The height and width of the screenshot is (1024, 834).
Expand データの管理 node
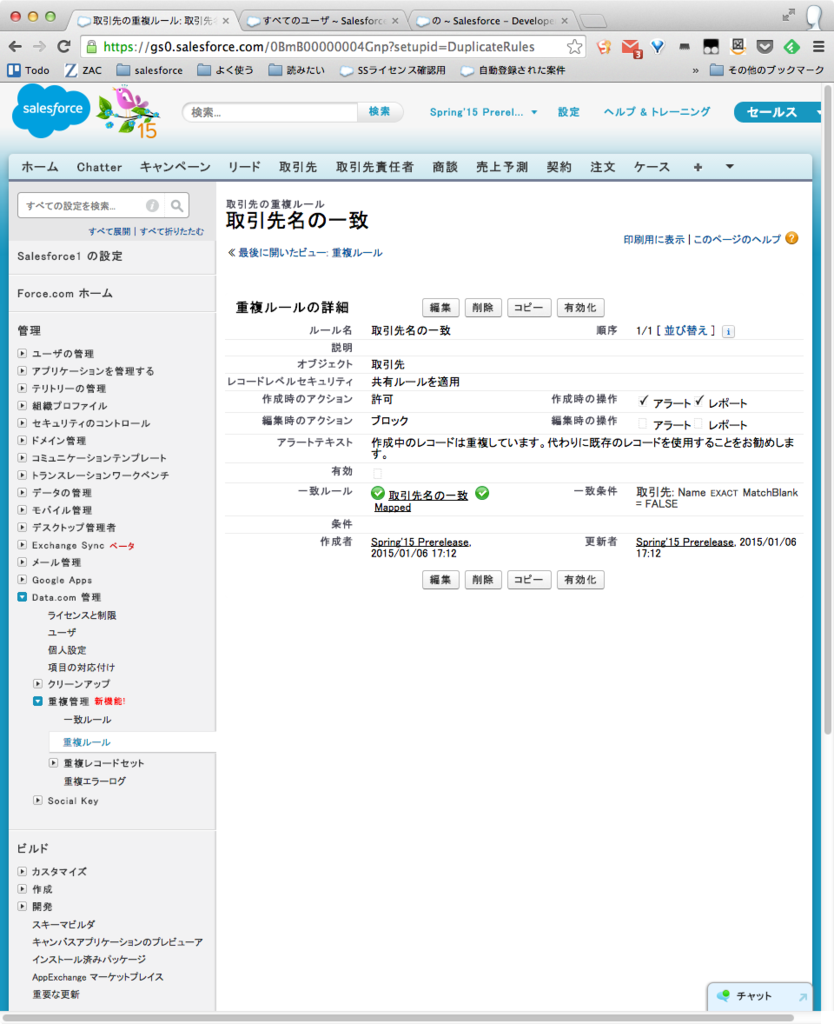[x=22, y=492]
